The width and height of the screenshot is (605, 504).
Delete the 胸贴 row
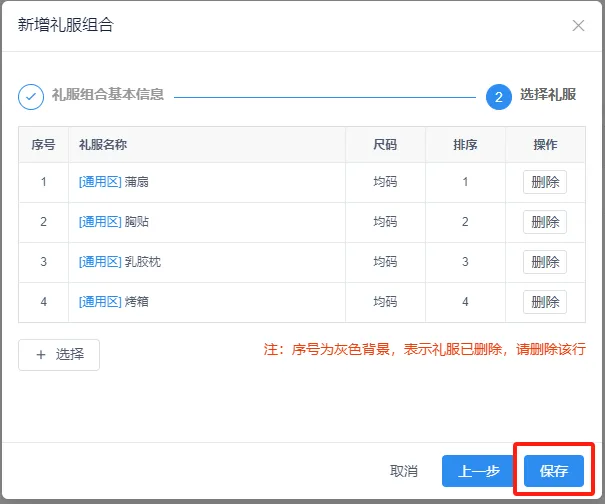[544, 222]
